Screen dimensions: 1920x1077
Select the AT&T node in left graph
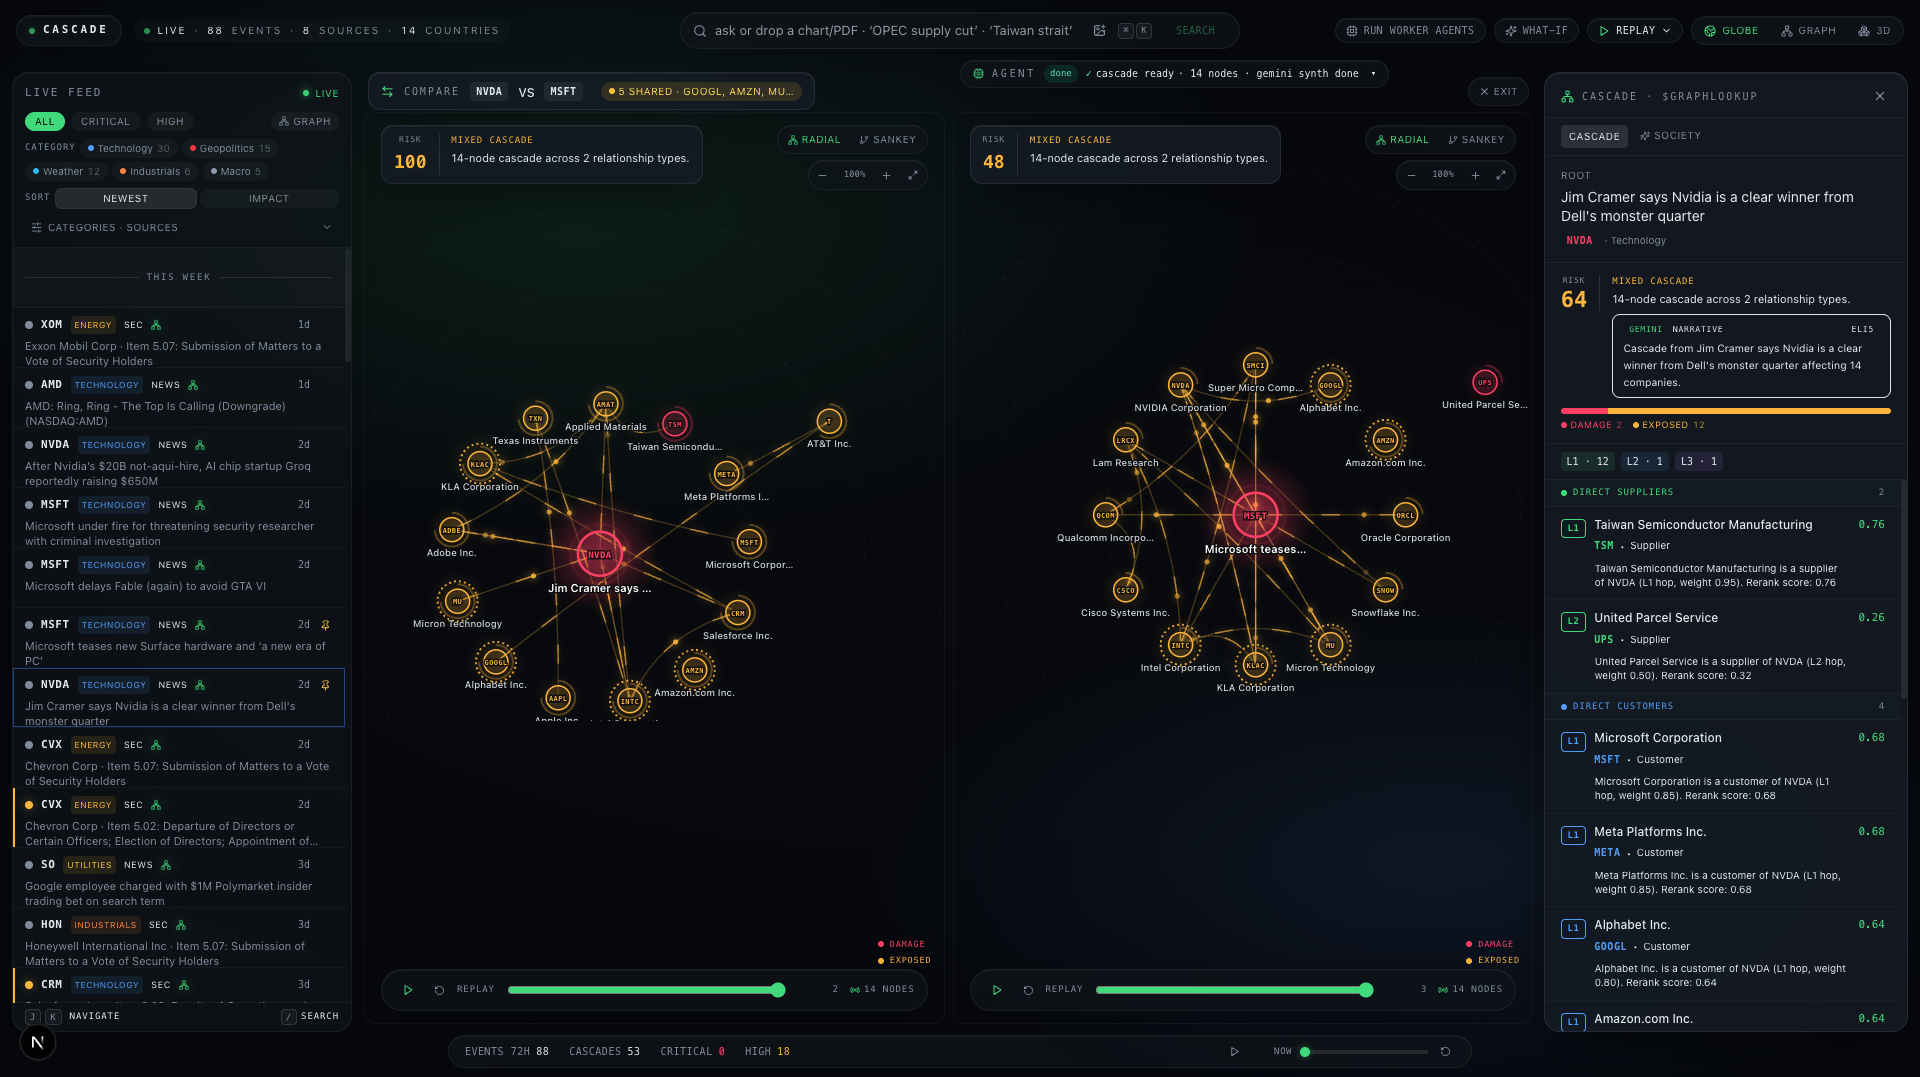click(829, 422)
